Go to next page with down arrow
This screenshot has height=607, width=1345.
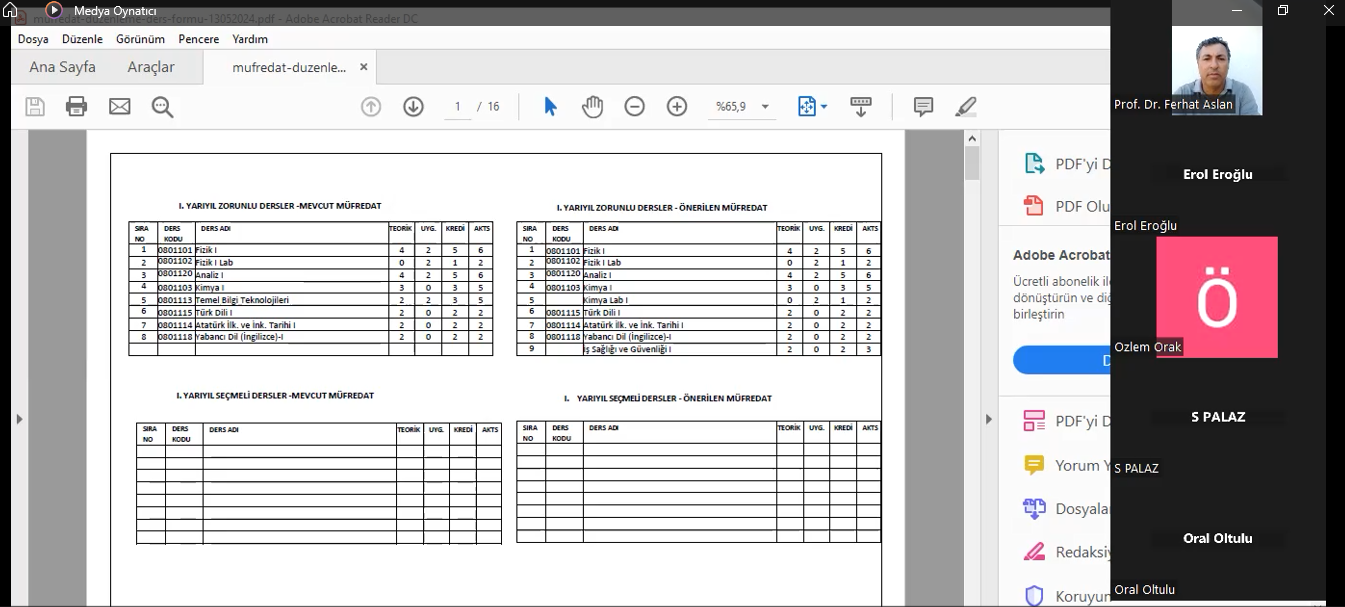click(x=413, y=106)
